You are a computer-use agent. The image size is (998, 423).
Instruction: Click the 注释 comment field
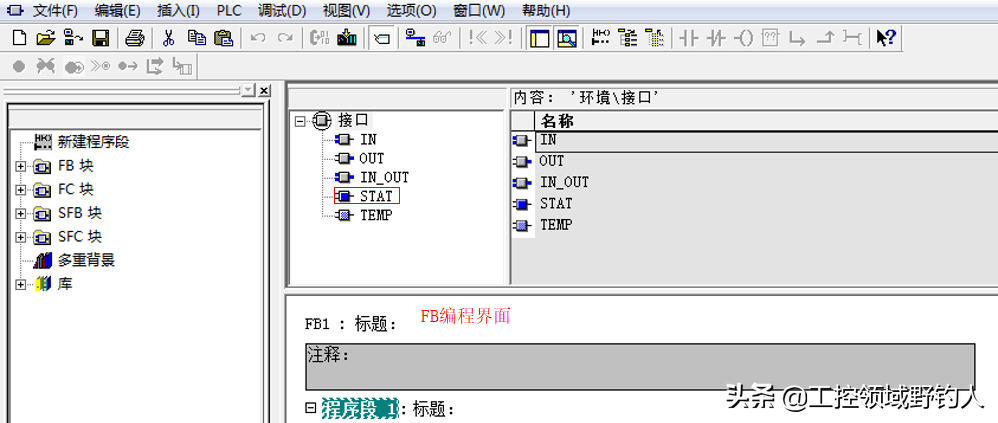(x=639, y=366)
